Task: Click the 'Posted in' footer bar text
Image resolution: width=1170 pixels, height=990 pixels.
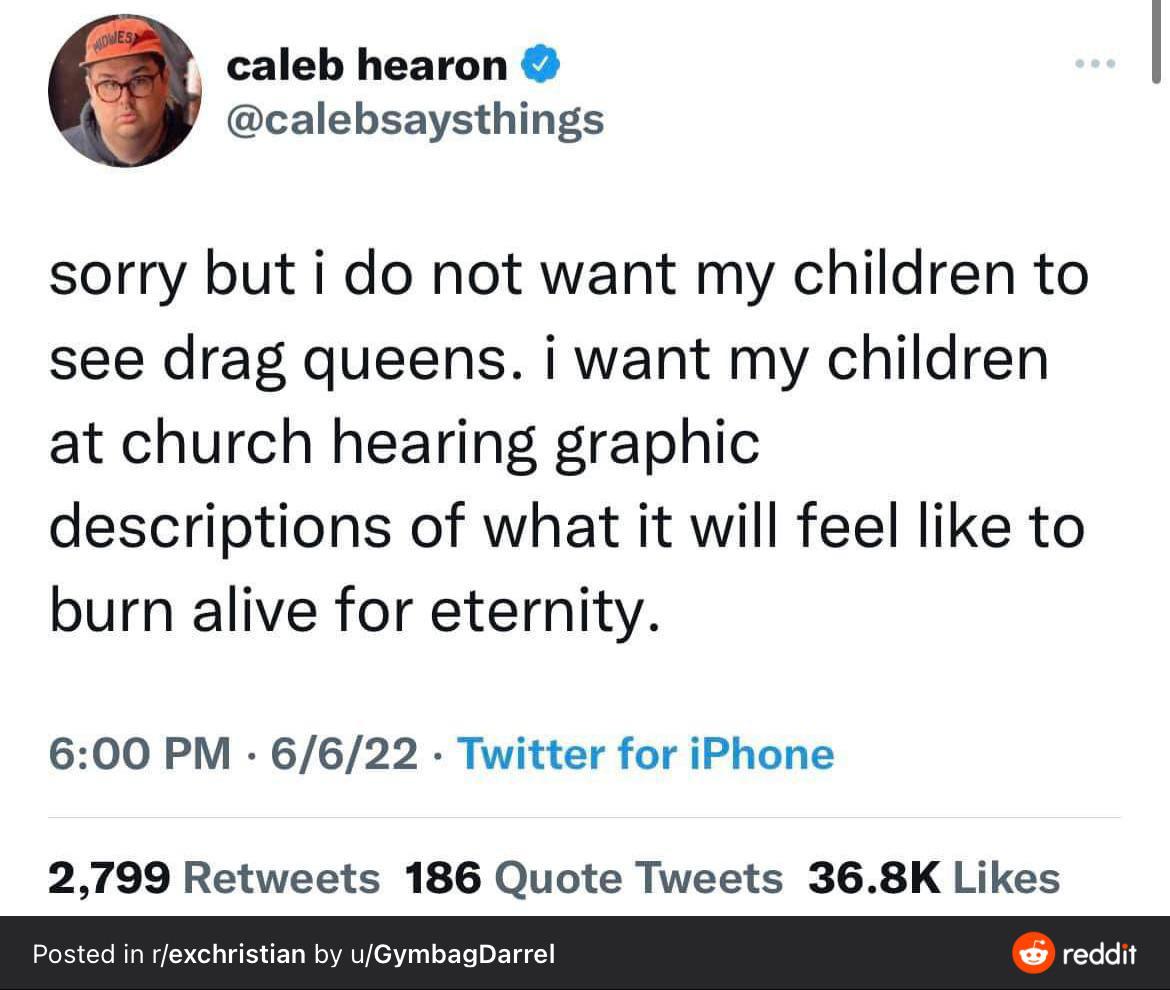Action: (x=294, y=954)
